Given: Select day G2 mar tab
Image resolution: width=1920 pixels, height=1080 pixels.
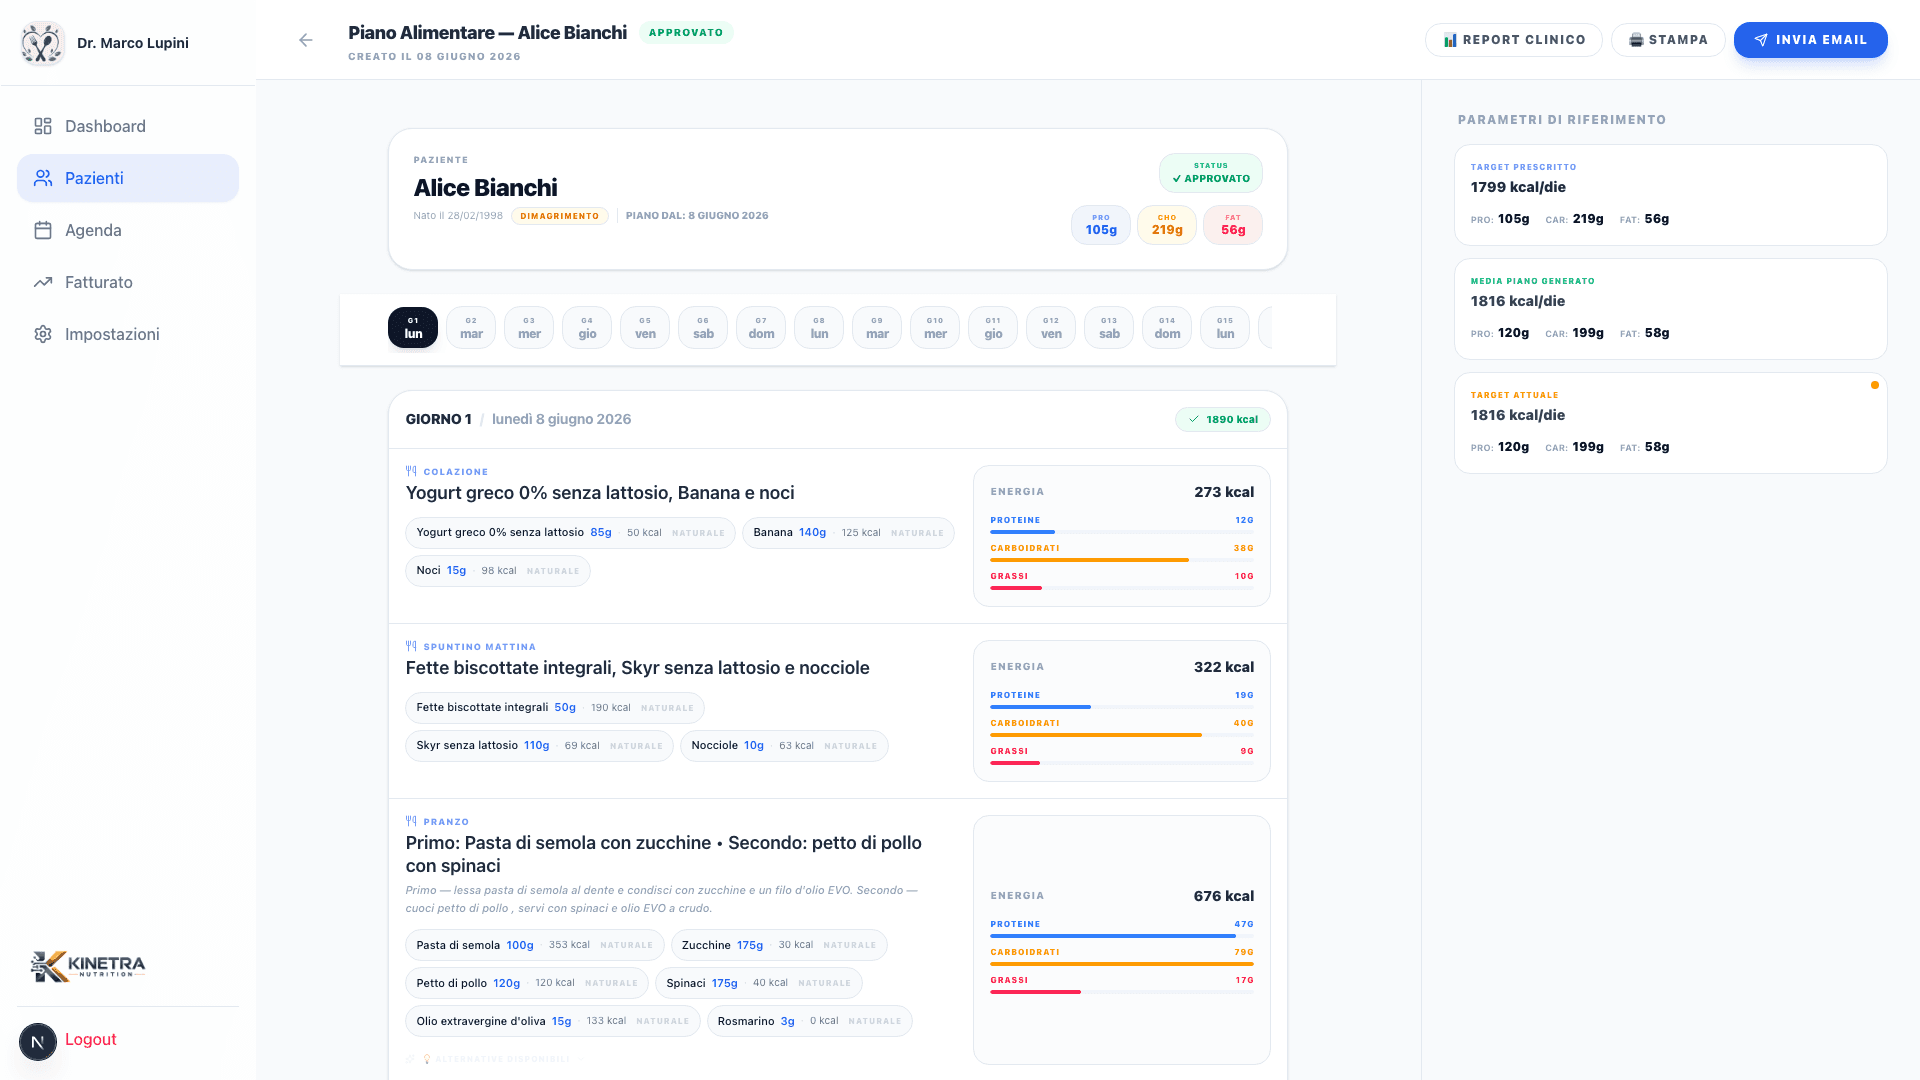Looking at the screenshot, I should (x=471, y=328).
